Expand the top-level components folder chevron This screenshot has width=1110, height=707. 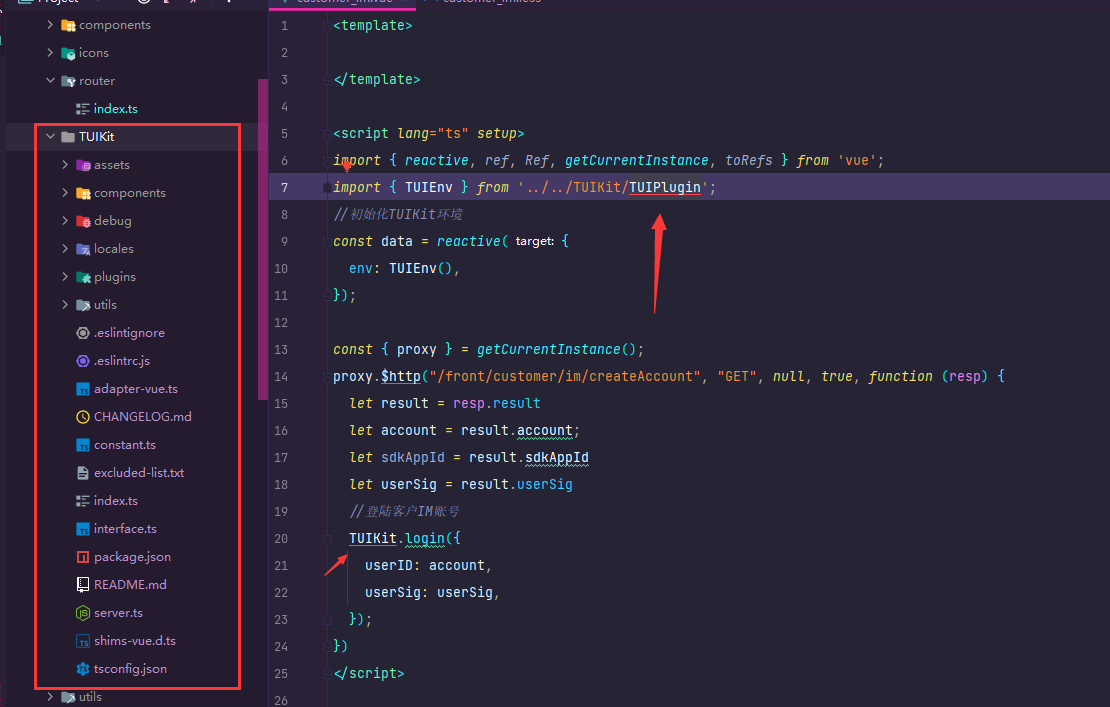pyautogui.click(x=50, y=25)
